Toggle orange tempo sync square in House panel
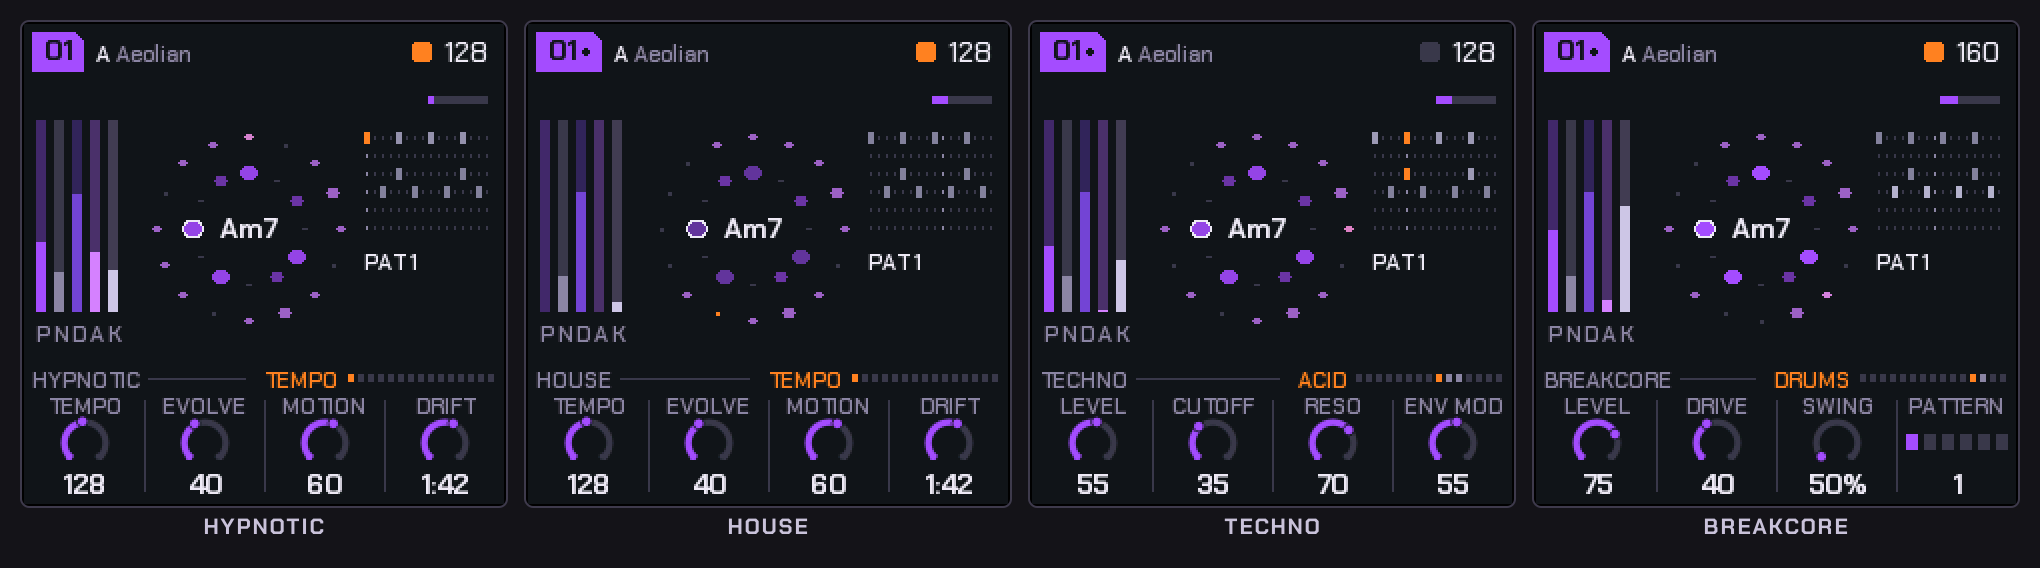2040x568 pixels. point(926,52)
